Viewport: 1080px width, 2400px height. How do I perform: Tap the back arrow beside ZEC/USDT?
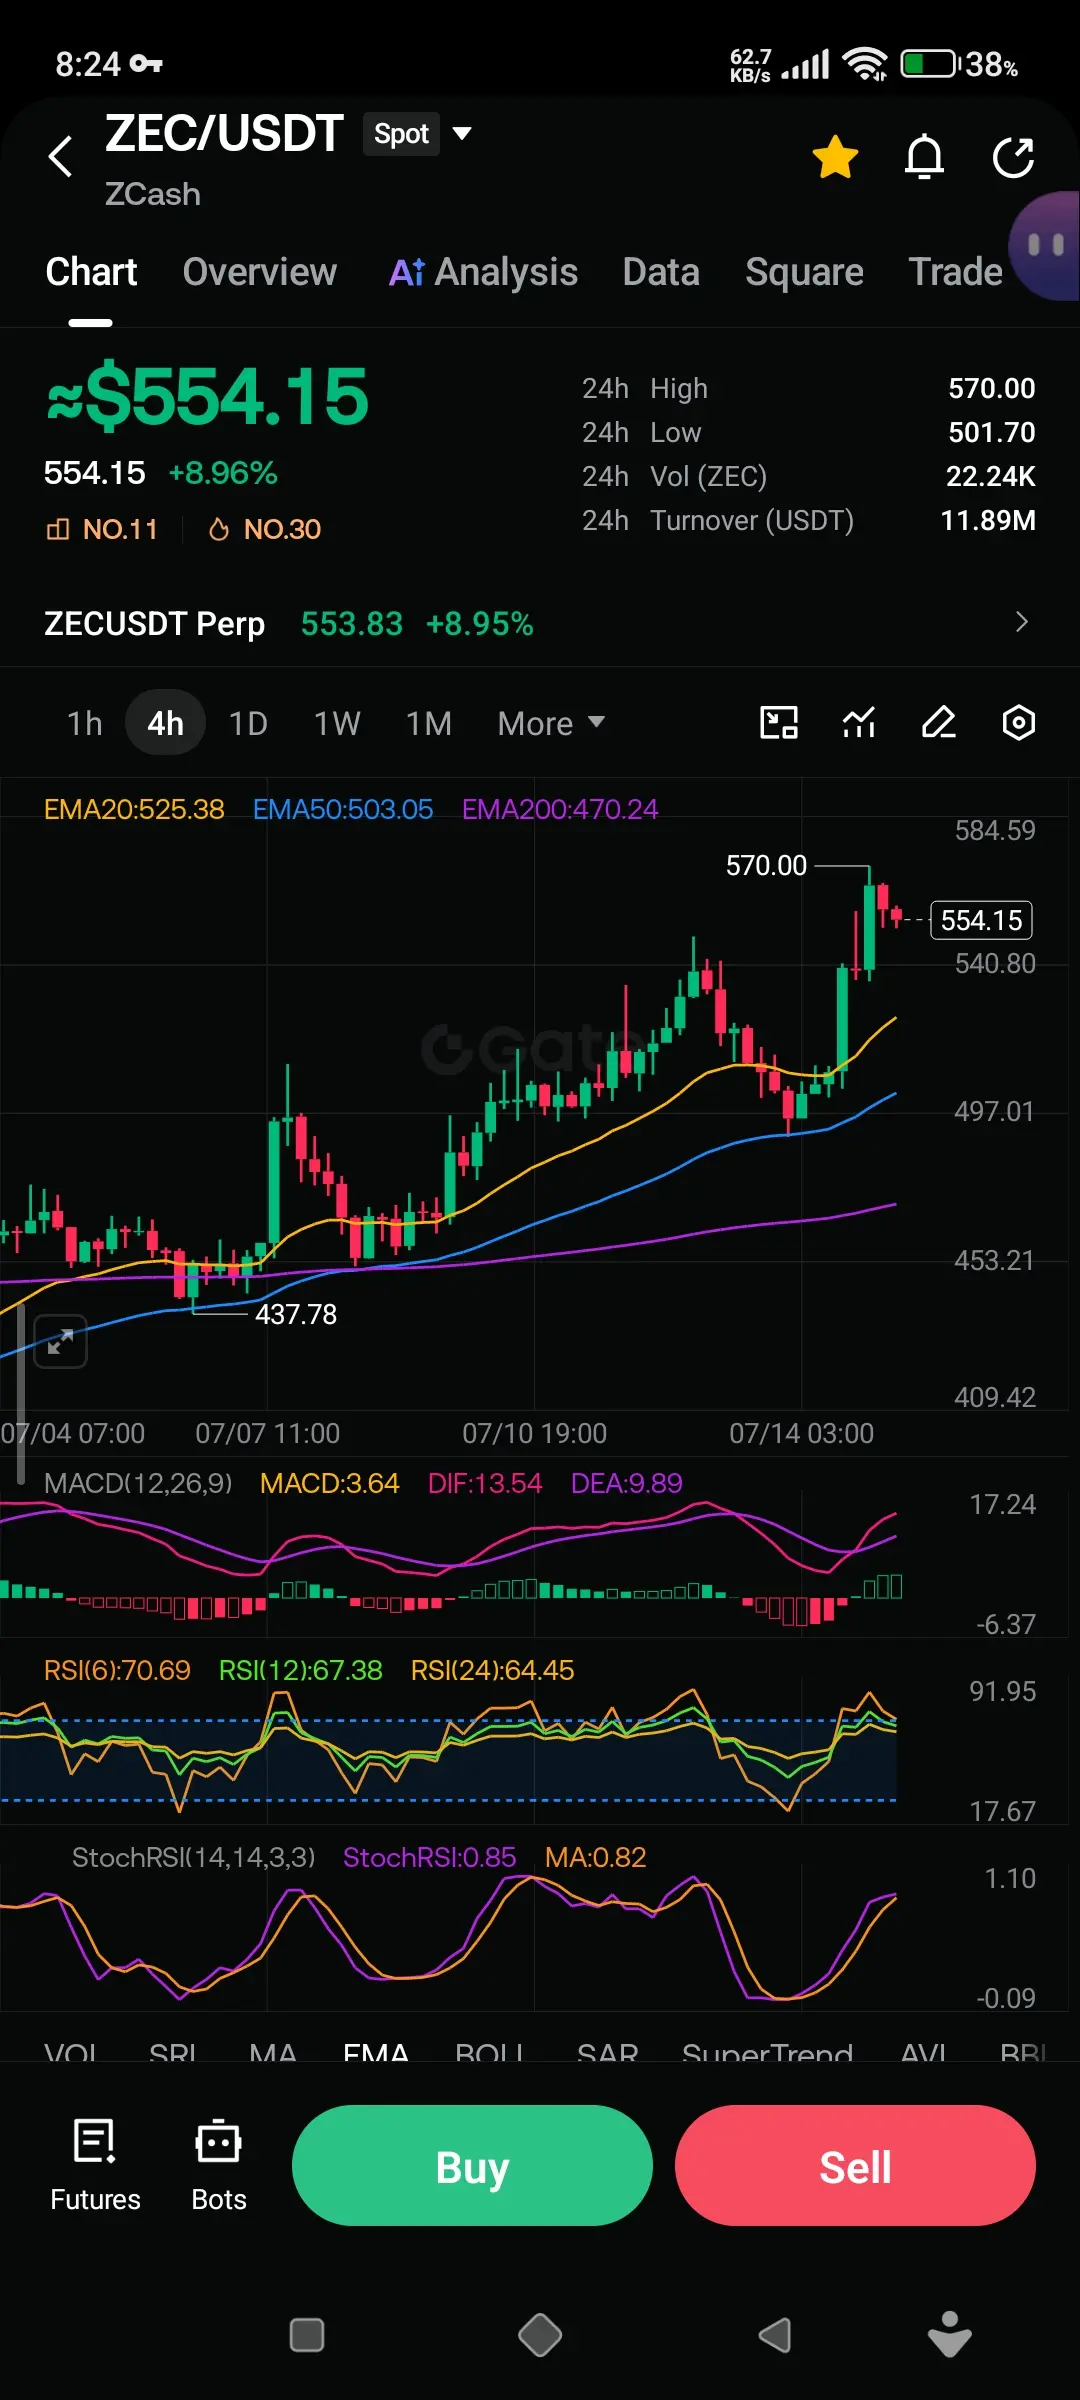coord(61,156)
